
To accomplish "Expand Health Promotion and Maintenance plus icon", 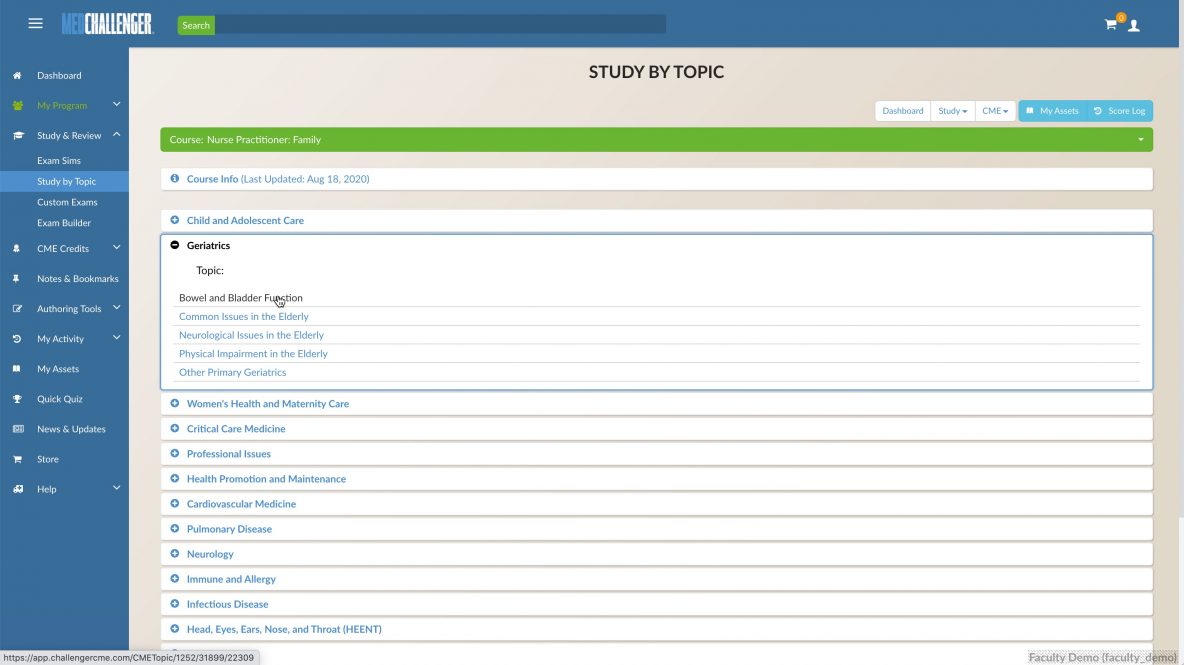I will [x=174, y=479].
